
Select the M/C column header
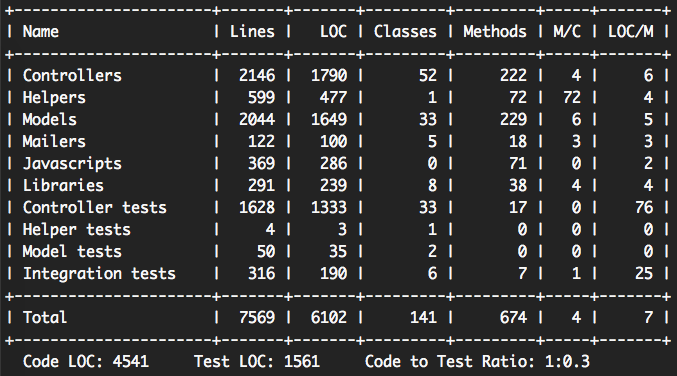click(567, 32)
